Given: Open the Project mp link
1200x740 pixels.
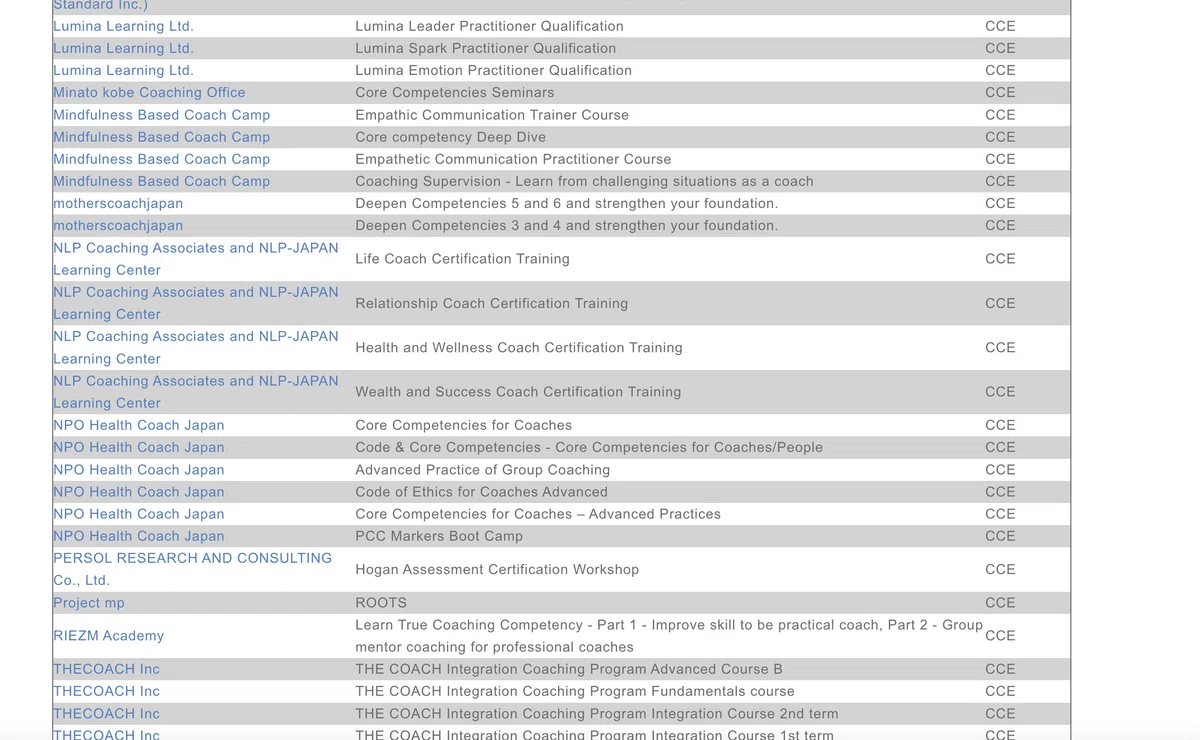Looking at the screenshot, I should click(x=89, y=603).
